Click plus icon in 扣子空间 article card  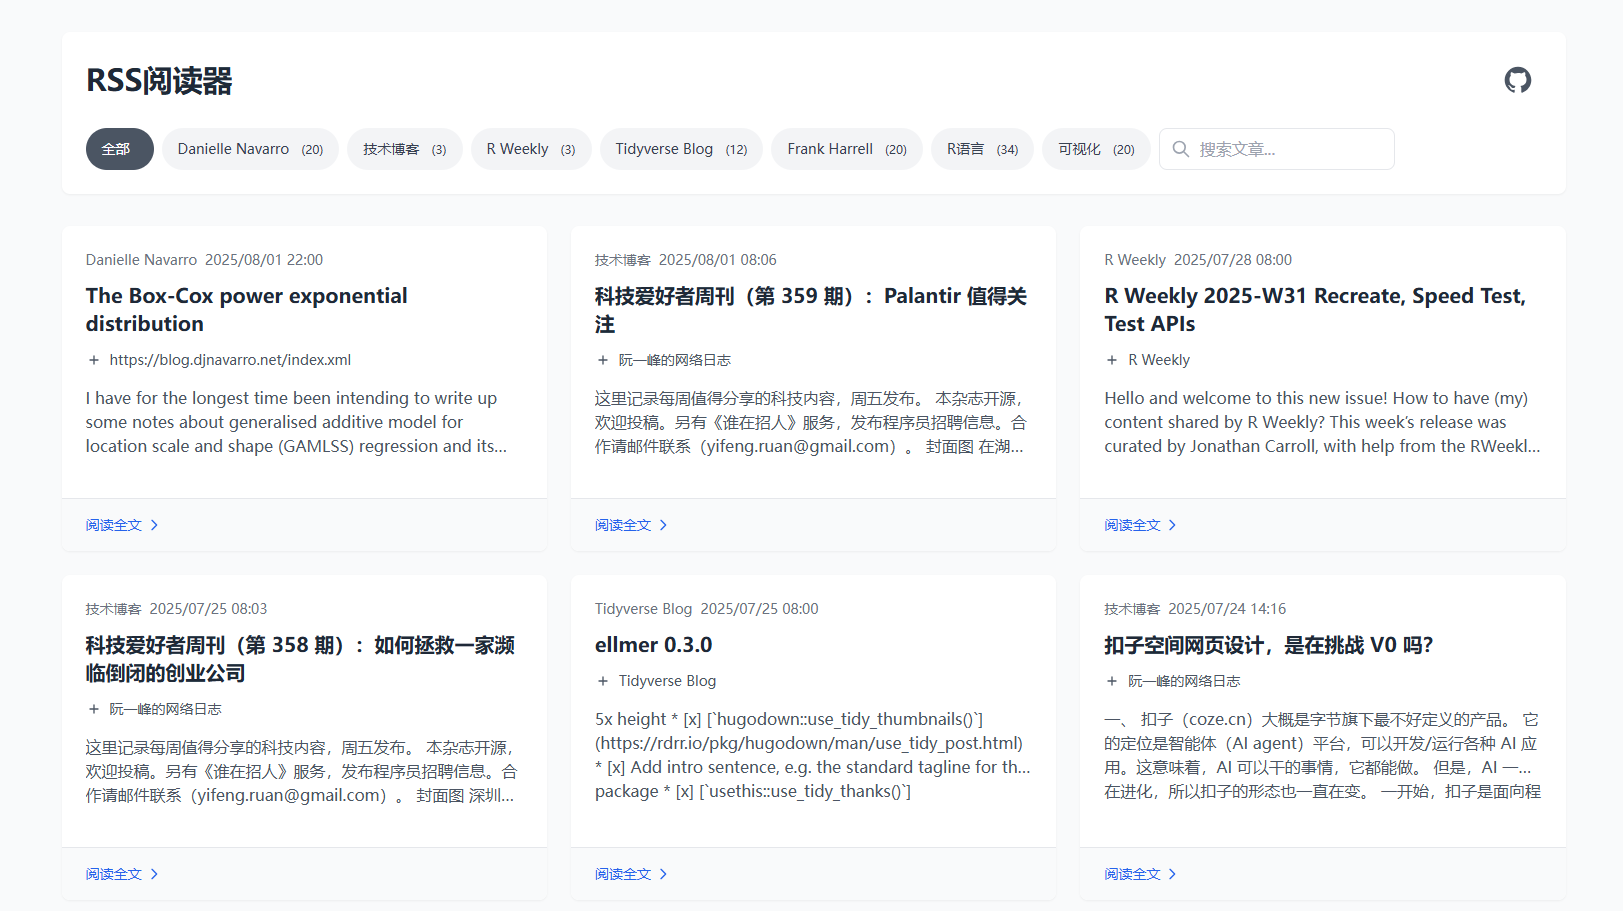point(1112,681)
